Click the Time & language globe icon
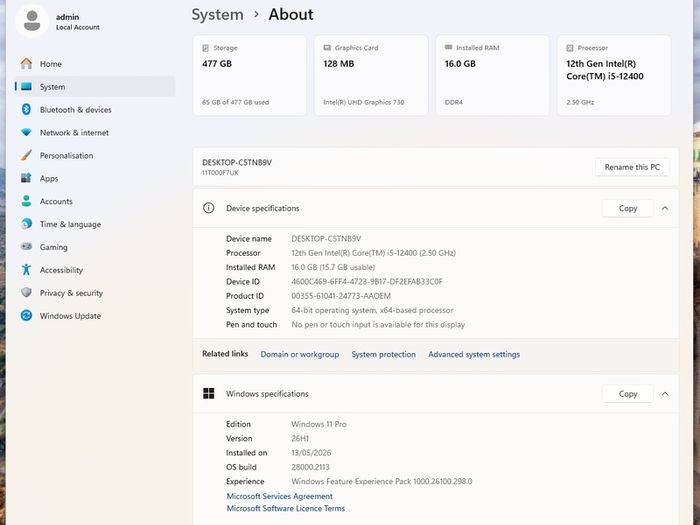700x525 pixels. click(x=26, y=224)
